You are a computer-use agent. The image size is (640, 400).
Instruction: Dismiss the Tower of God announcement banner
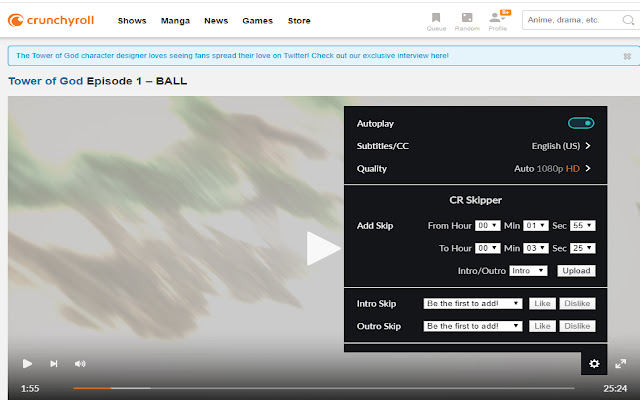tap(627, 56)
